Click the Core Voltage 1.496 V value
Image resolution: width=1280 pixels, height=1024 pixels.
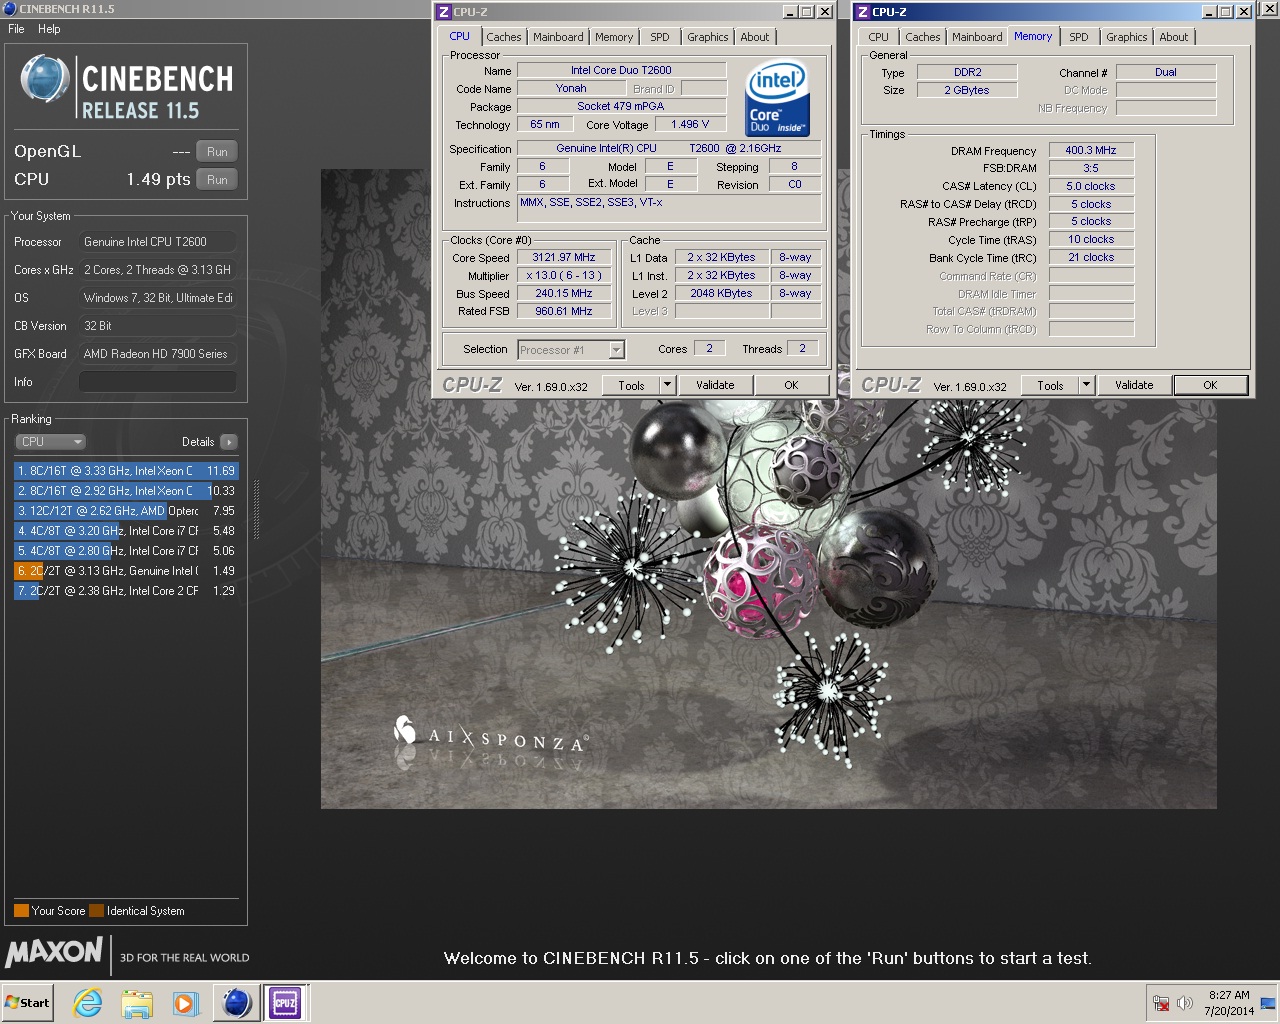pos(690,125)
